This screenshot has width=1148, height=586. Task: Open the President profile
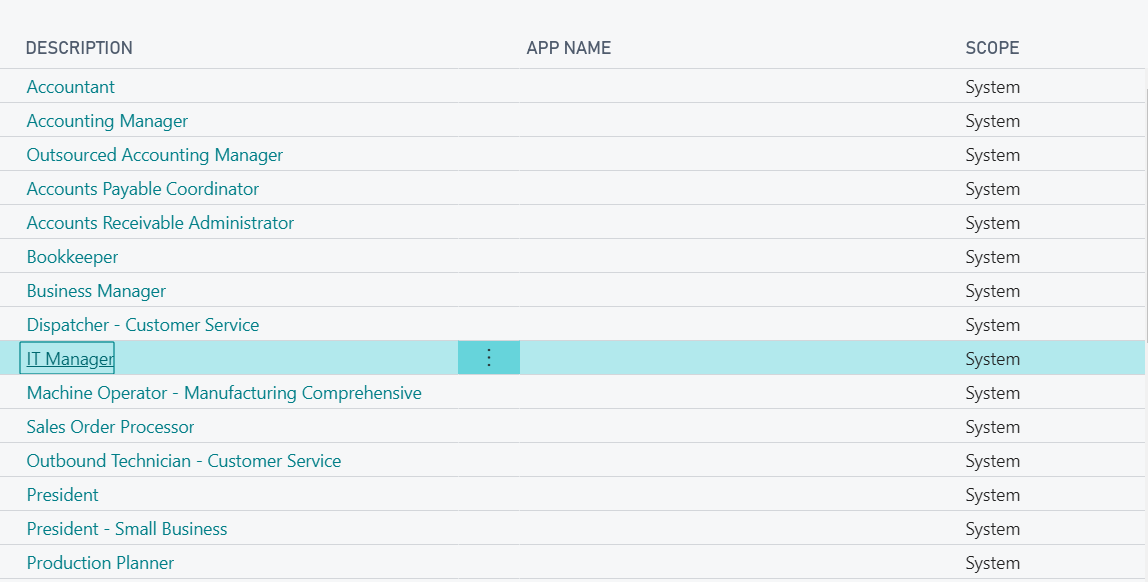pyautogui.click(x=62, y=494)
